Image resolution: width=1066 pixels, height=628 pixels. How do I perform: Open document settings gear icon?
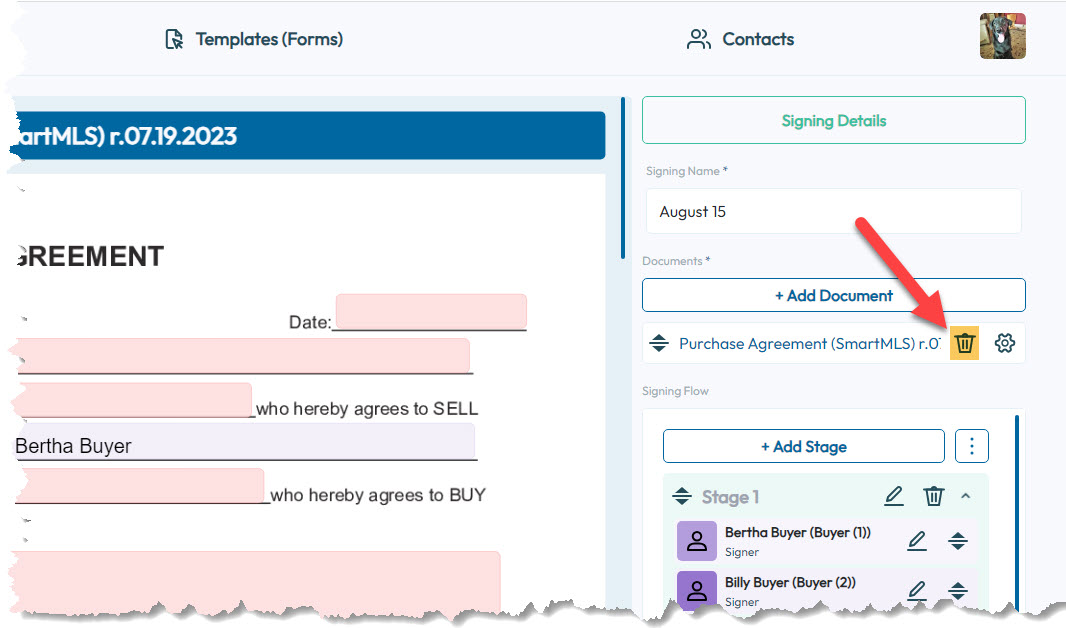pyautogui.click(x=1005, y=343)
